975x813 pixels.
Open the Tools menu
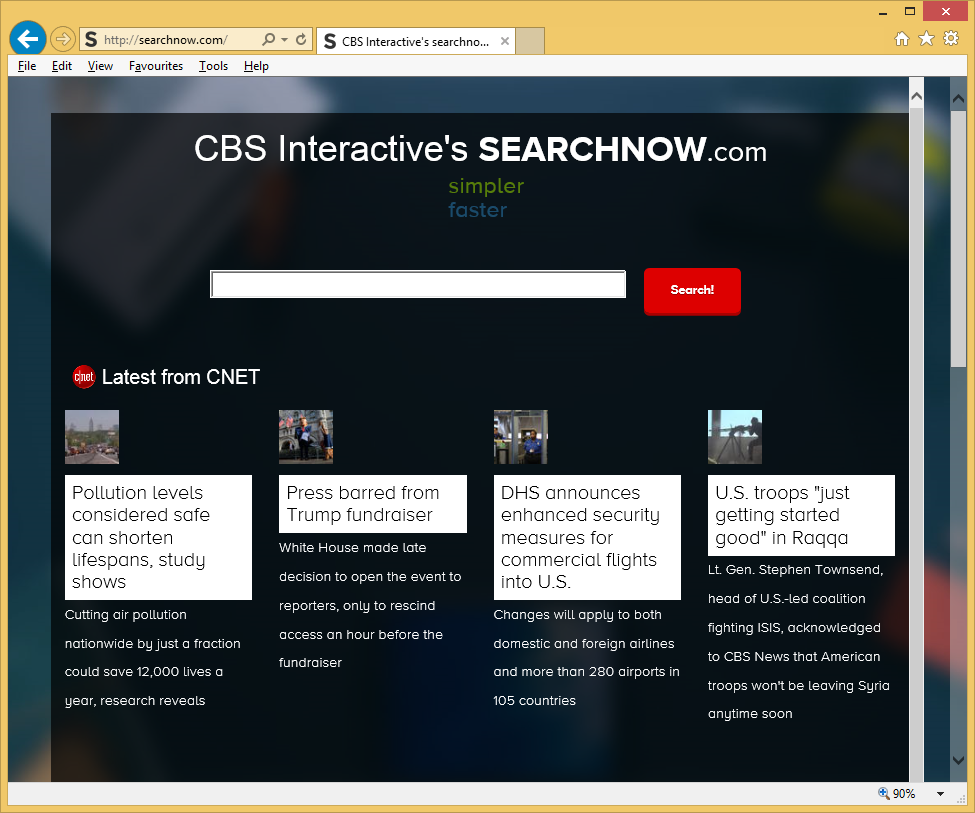click(x=213, y=66)
